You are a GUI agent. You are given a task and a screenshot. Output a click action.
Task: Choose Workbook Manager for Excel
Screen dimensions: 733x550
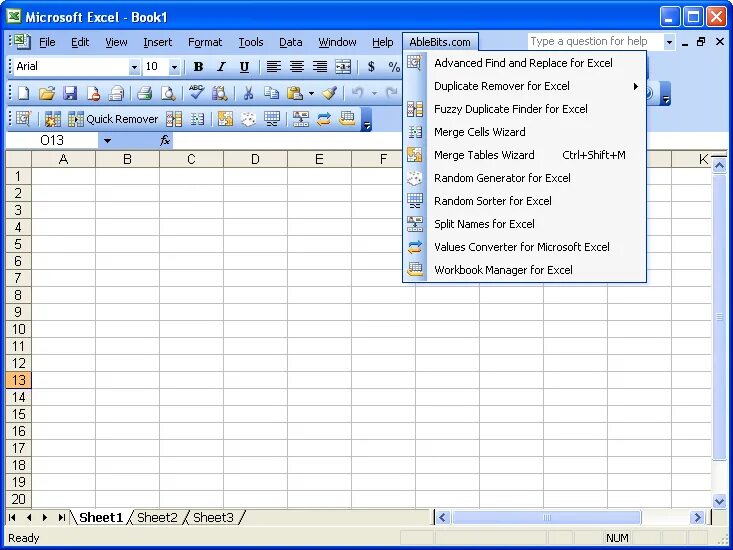525,270
